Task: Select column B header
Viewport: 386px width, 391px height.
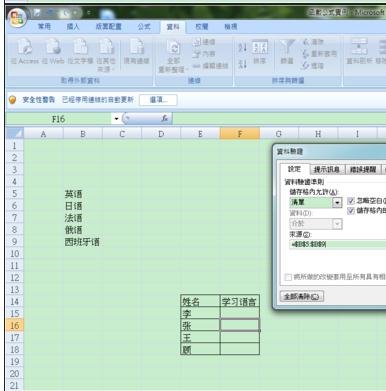Action: [x=83, y=134]
